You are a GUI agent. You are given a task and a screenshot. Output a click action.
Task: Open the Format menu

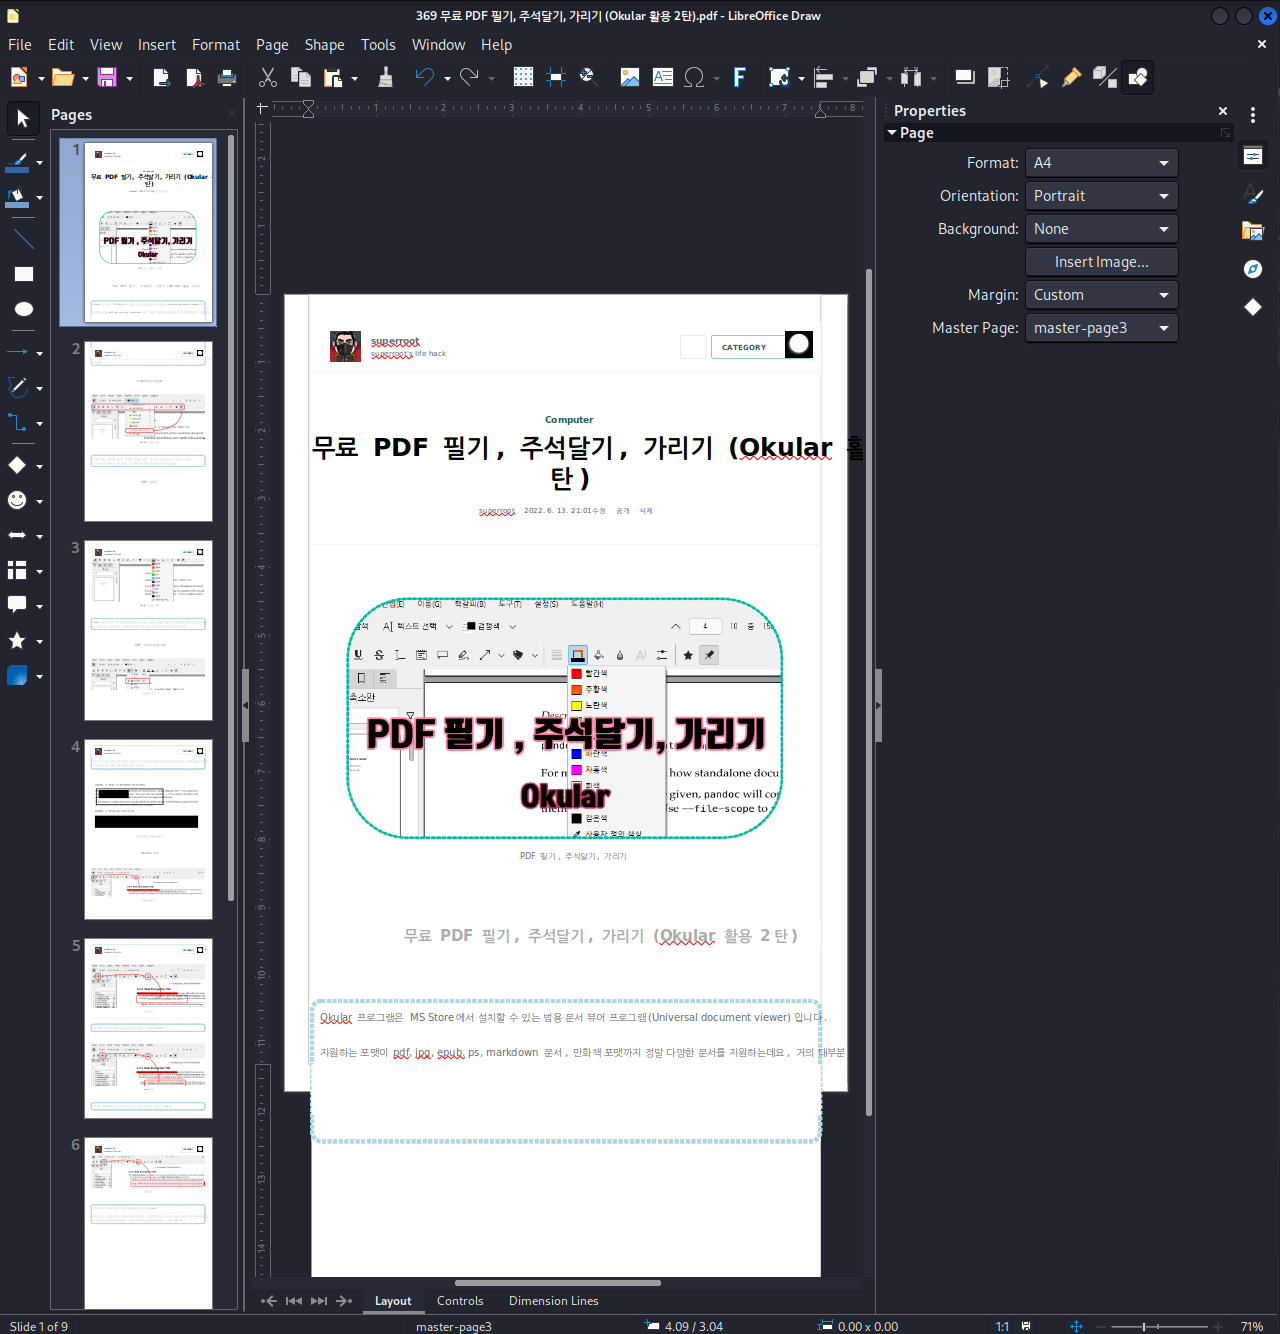(x=216, y=45)
